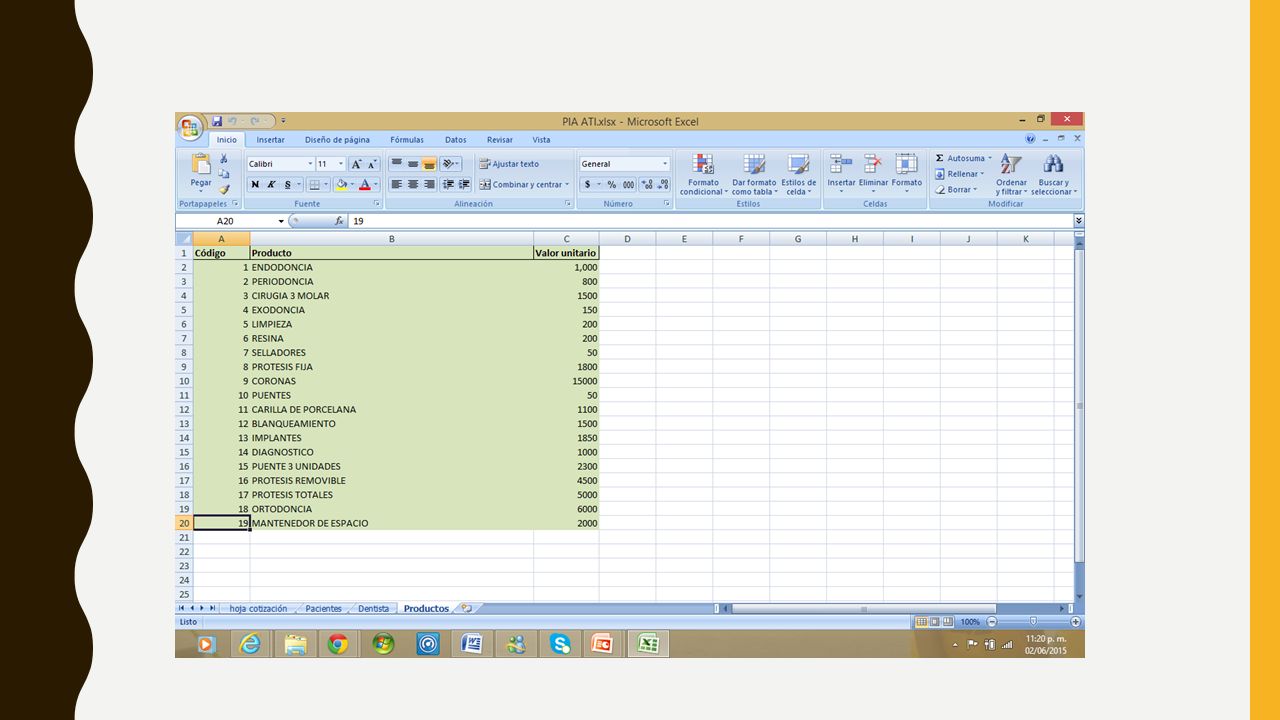1280x720 pixels.
Task: Click the formula bar showing 19
Action: pyautogui.click(x=710, y=221)
